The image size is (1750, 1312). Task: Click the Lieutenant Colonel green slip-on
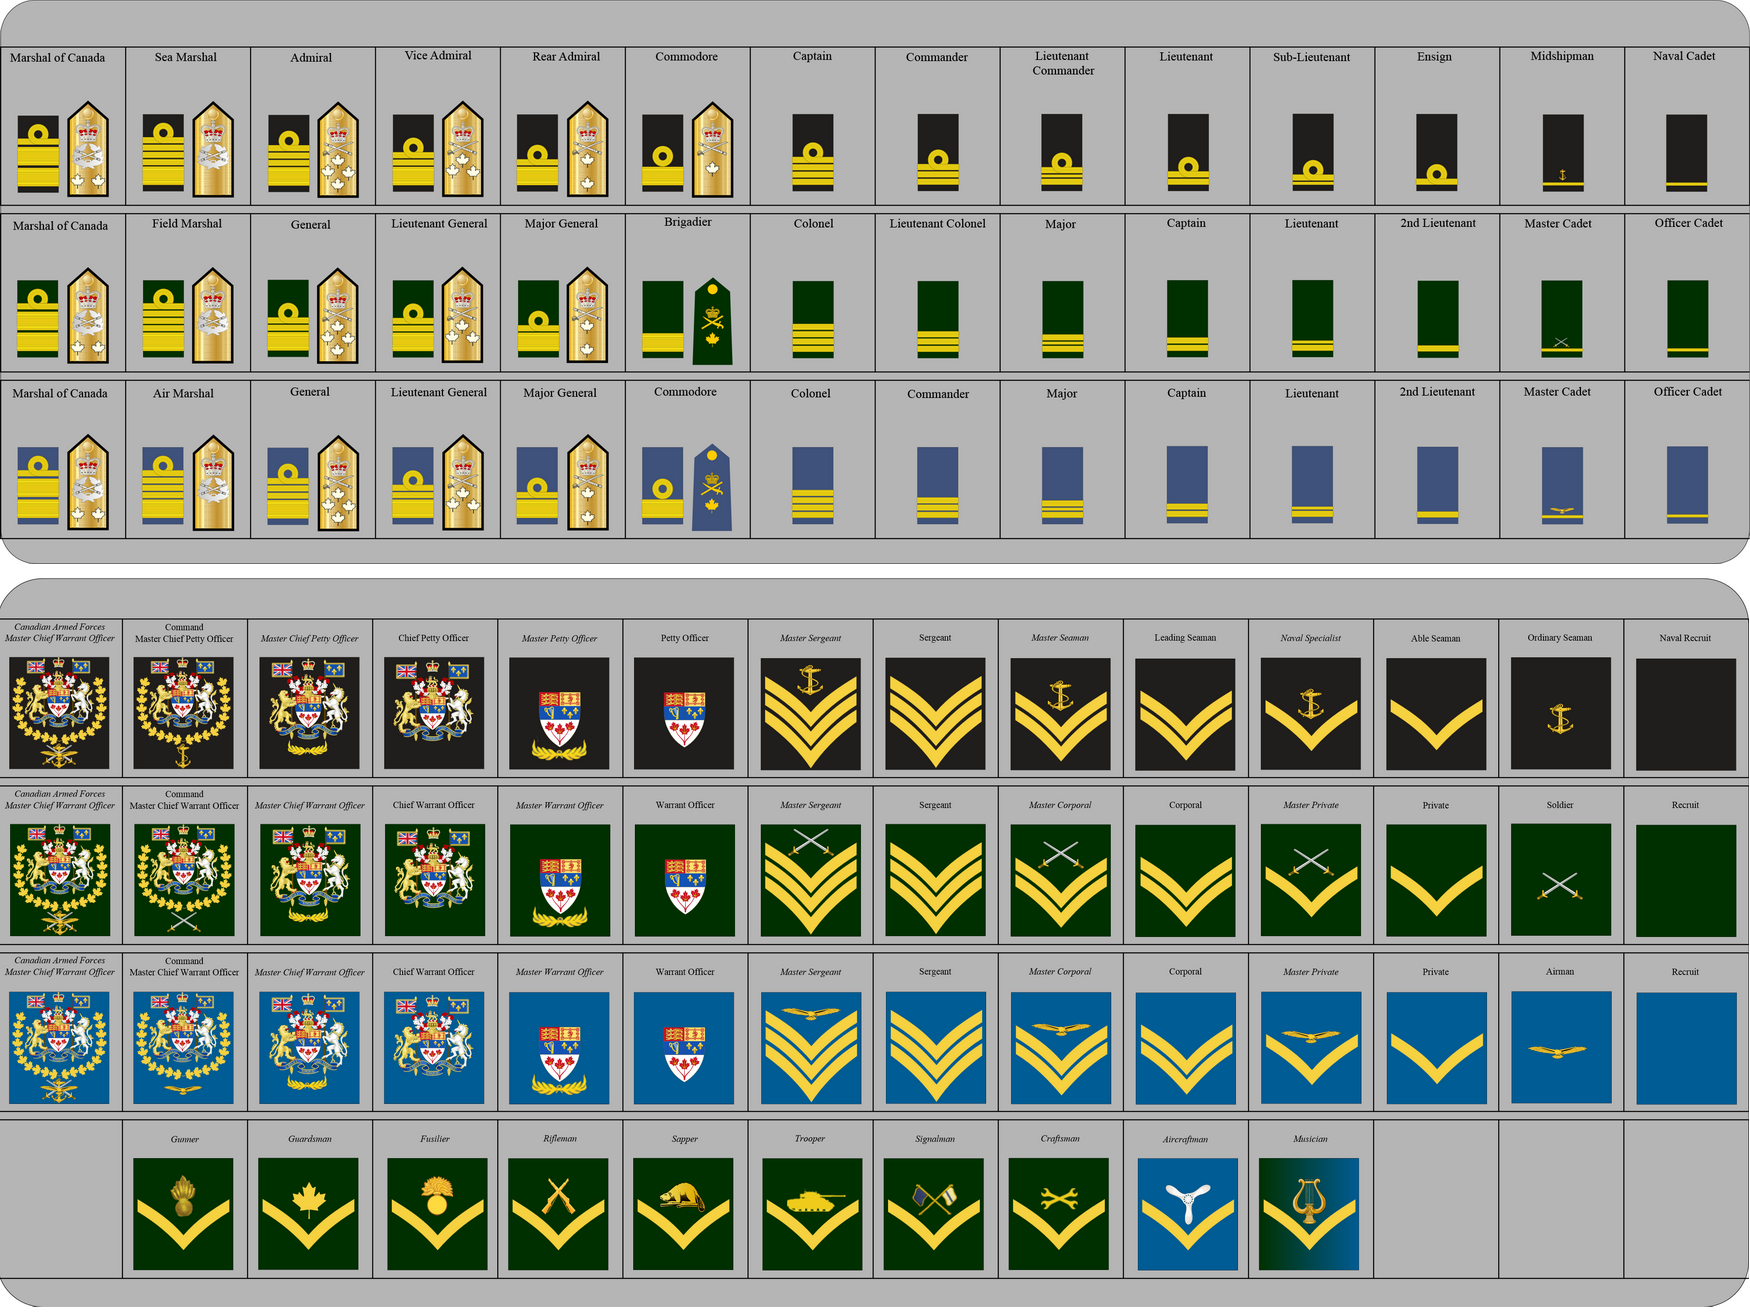click(938, 320)
